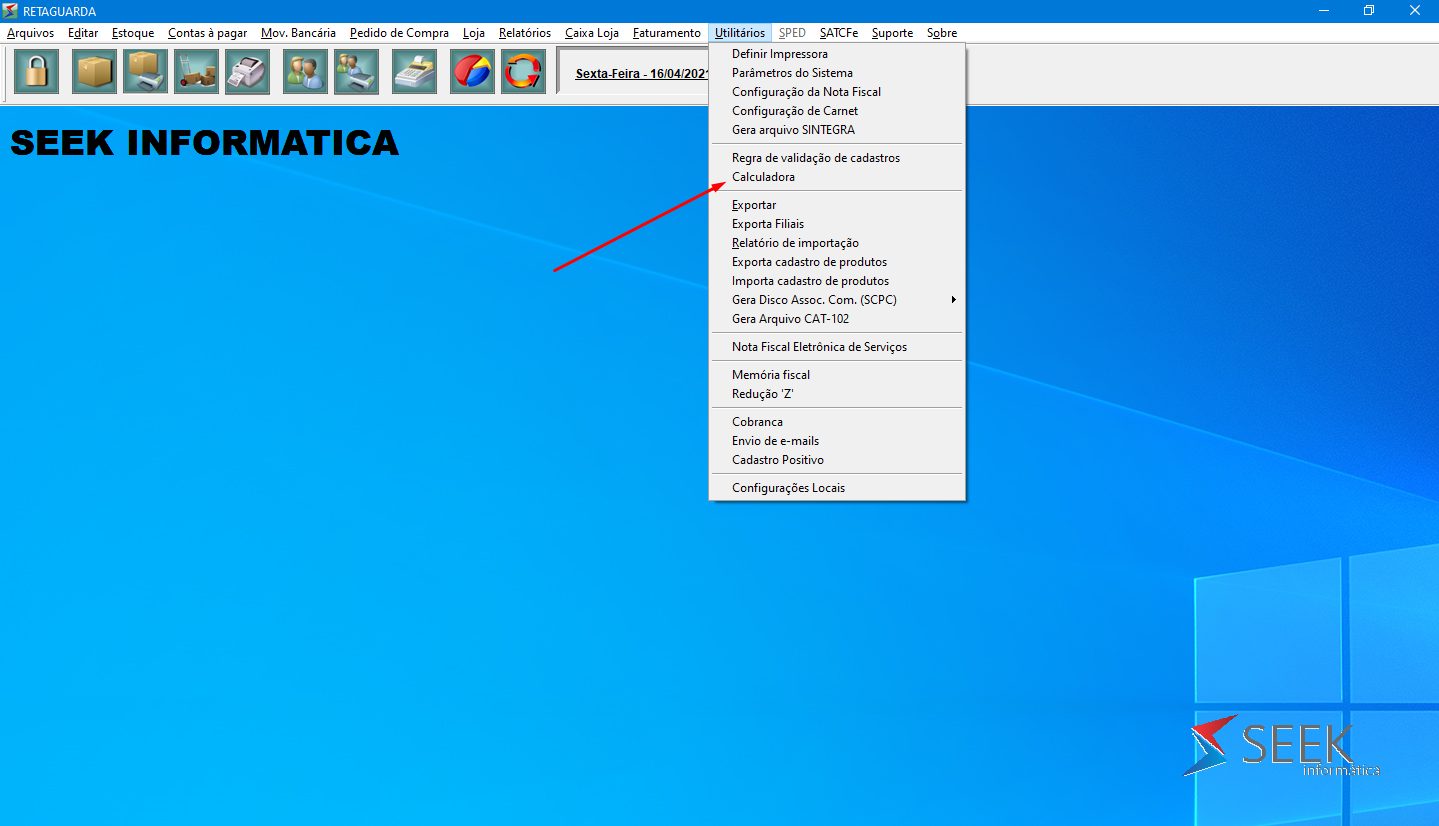Click the circular arrows refresh icon
Screen dimensions: 1439x826
pos(524,72)
